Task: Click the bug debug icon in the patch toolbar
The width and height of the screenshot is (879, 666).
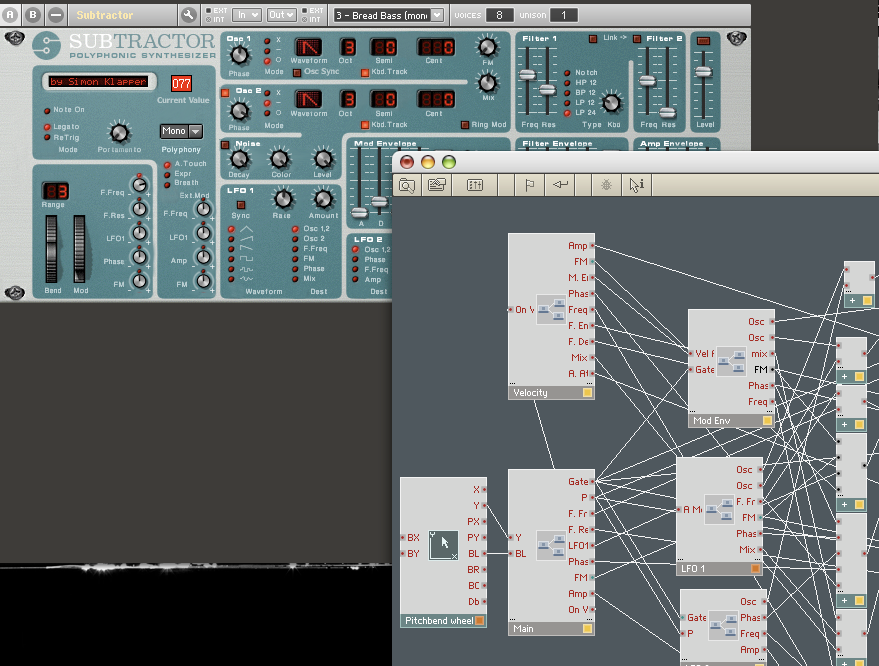Action: (606, 185)
